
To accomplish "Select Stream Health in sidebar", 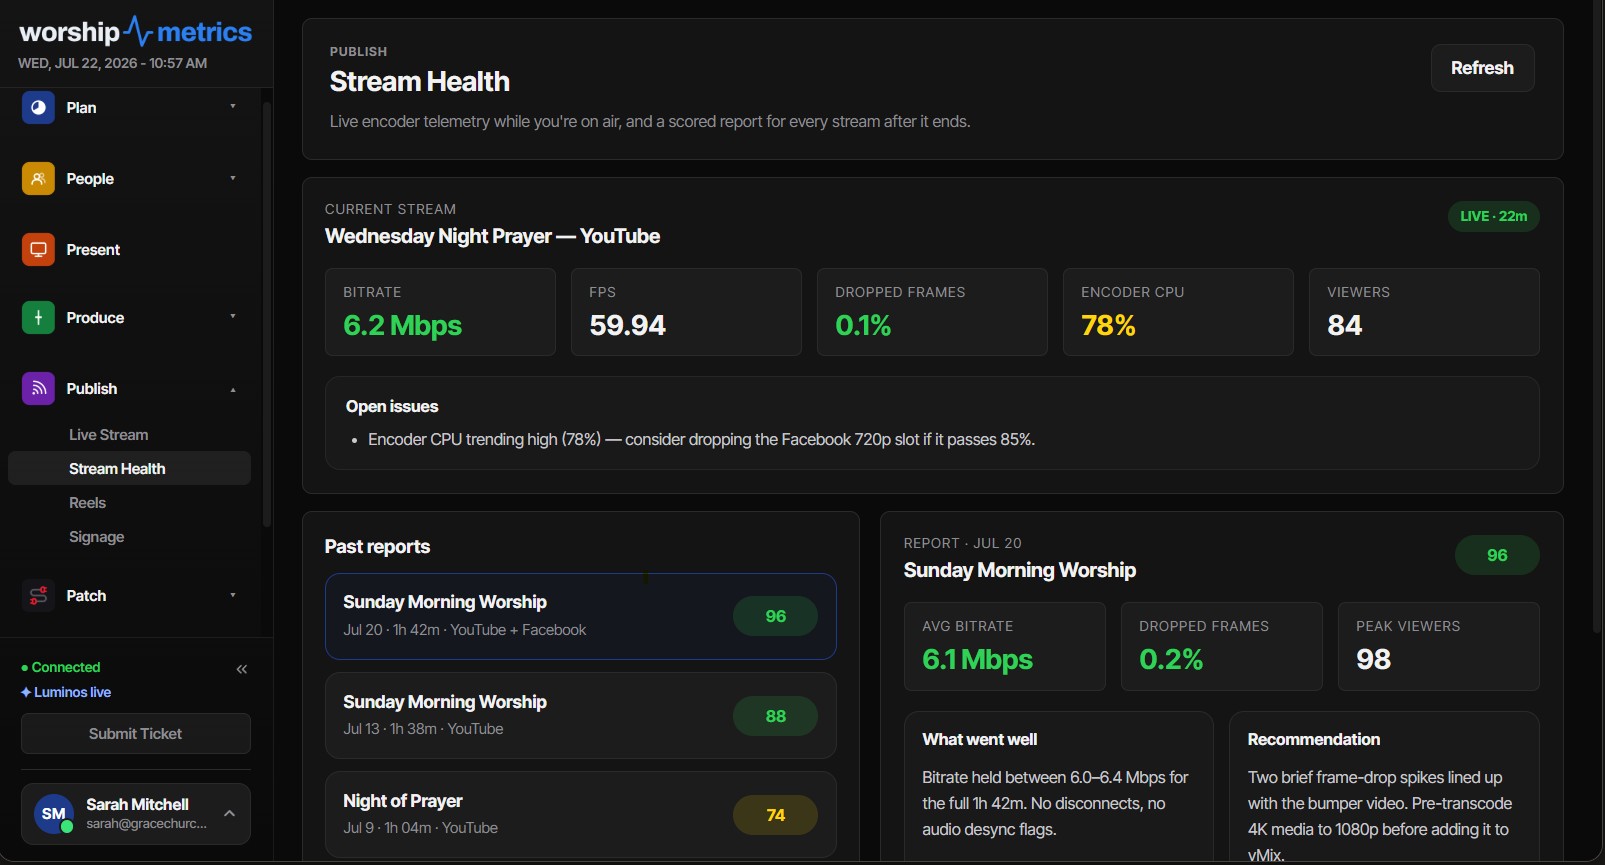I will (x=130, y=469).
